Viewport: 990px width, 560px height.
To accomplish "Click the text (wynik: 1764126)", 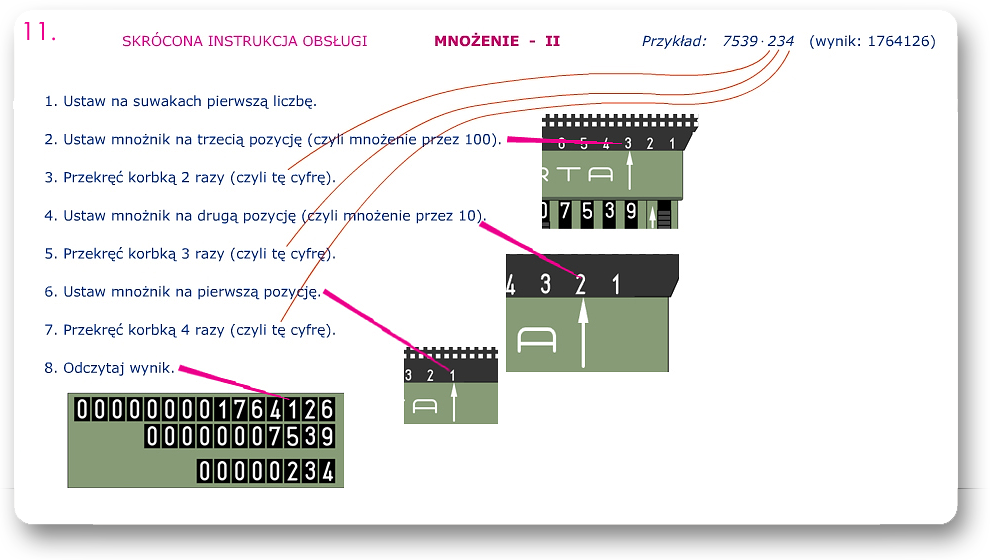I will (872, 41).
